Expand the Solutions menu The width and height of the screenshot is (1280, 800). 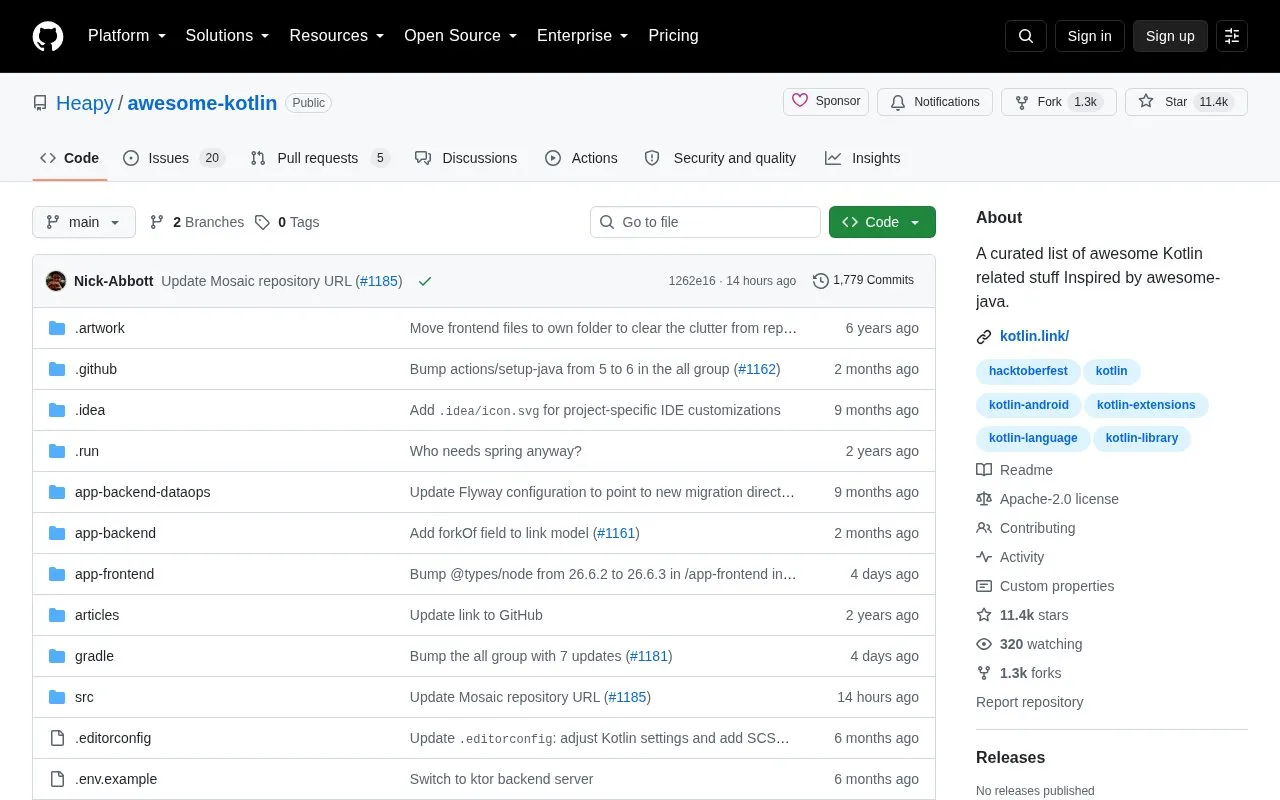[x=227, y=36]
